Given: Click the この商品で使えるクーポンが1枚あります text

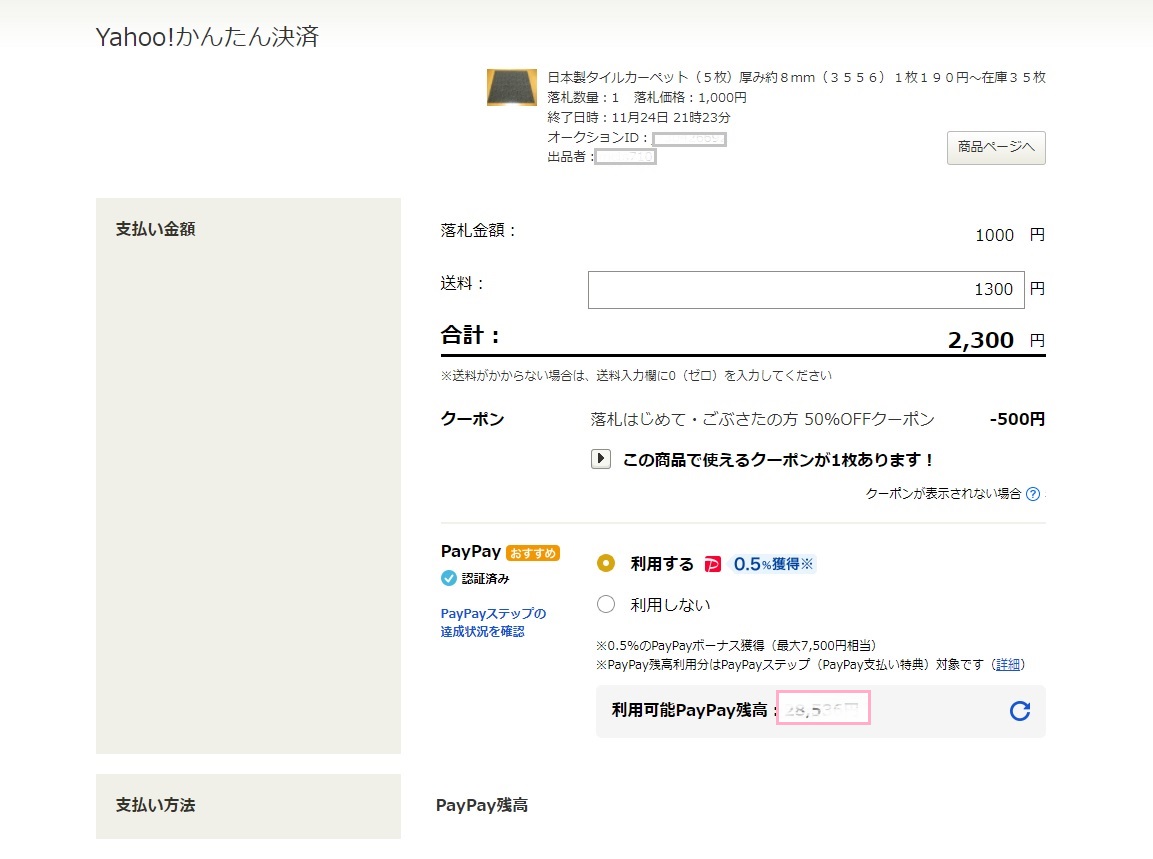Looking at the screenshot, I should (778, 460).
